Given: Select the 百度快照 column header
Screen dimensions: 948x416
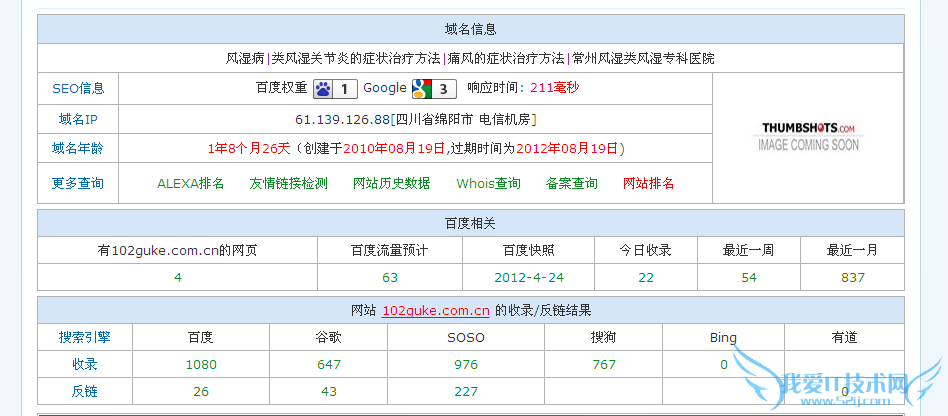Looking at the screenshot, I should coord(528,250).
